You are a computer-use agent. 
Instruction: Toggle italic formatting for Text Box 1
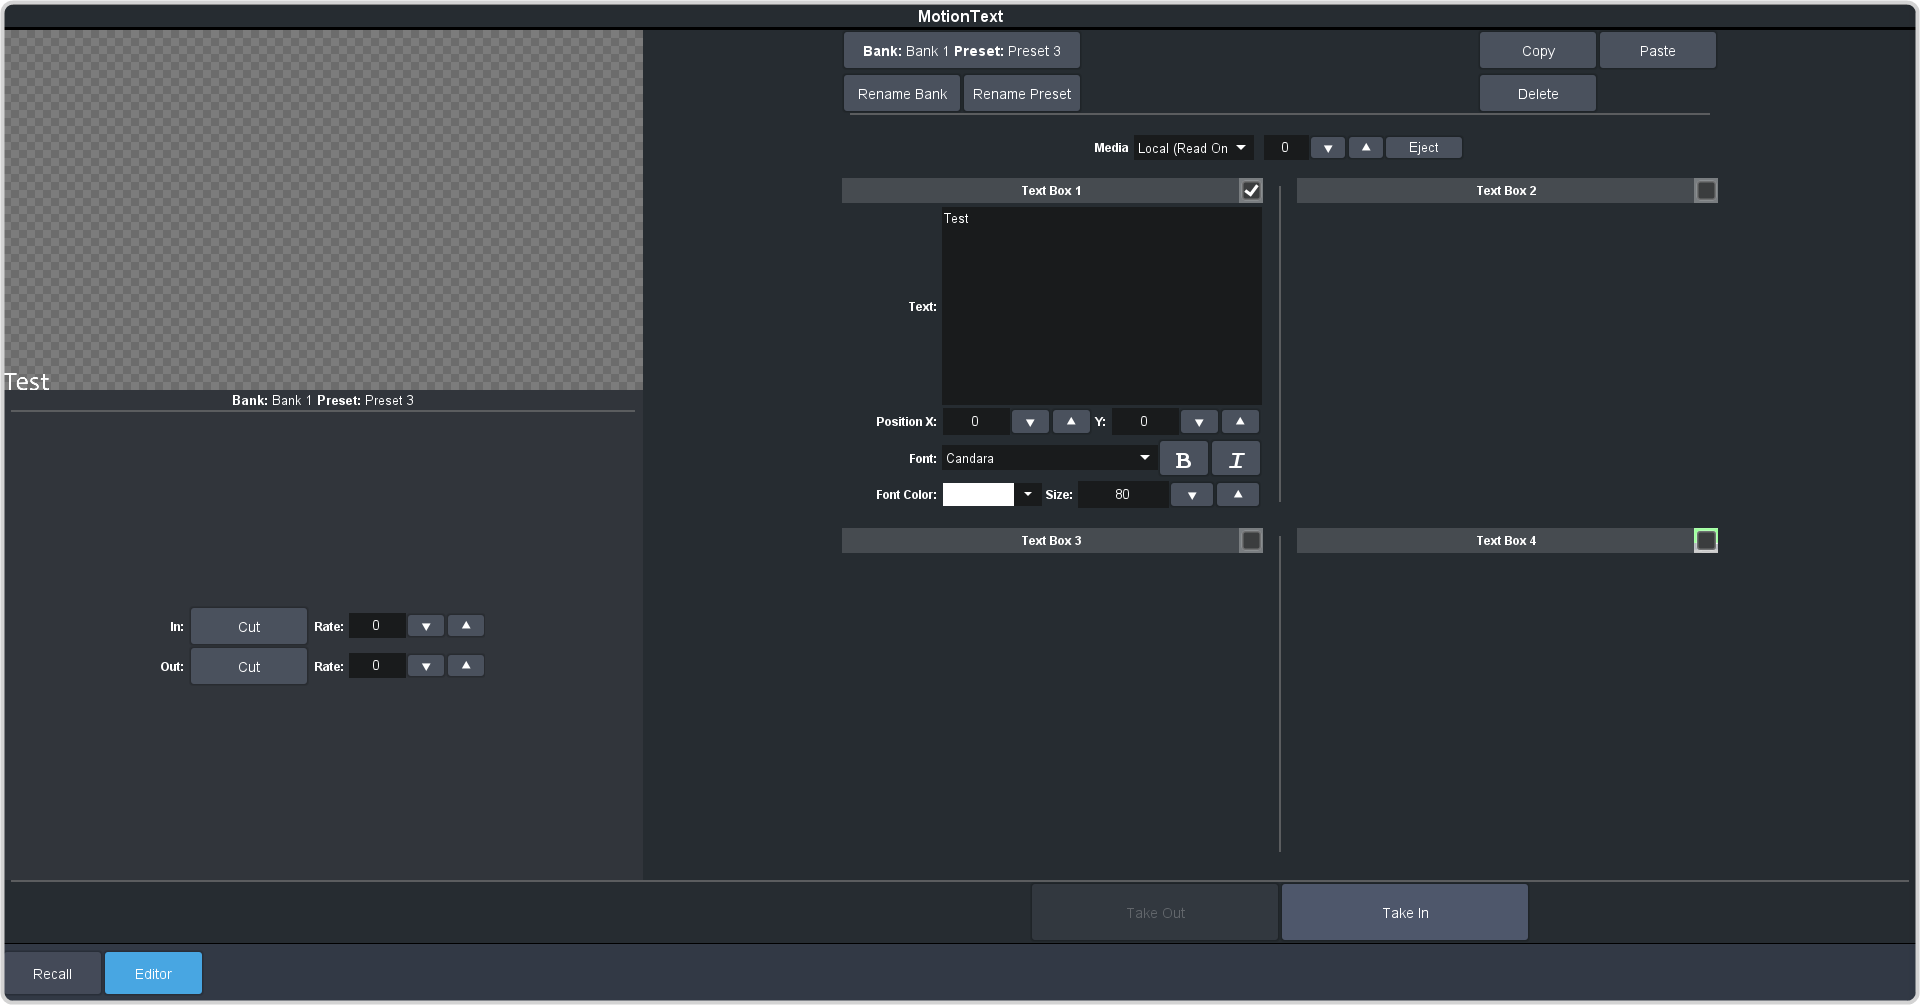[x=1236, y=460]
